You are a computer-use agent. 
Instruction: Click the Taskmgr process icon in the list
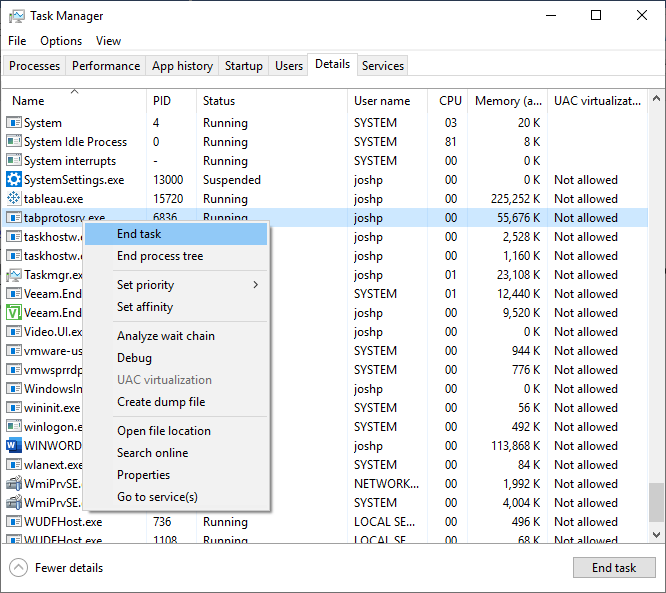14,275
